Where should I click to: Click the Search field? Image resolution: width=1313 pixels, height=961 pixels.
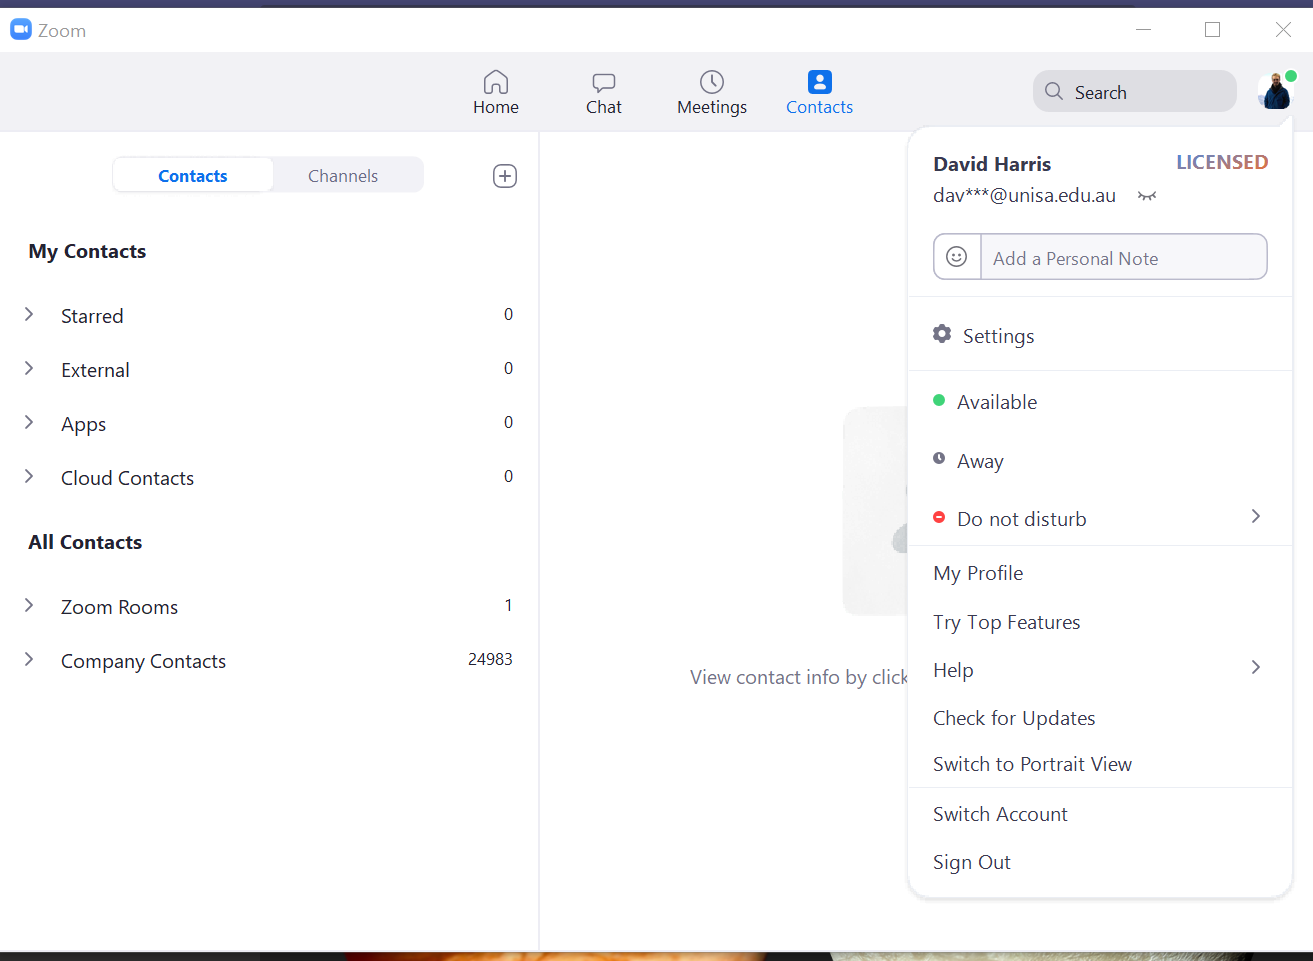(1135, 91)
